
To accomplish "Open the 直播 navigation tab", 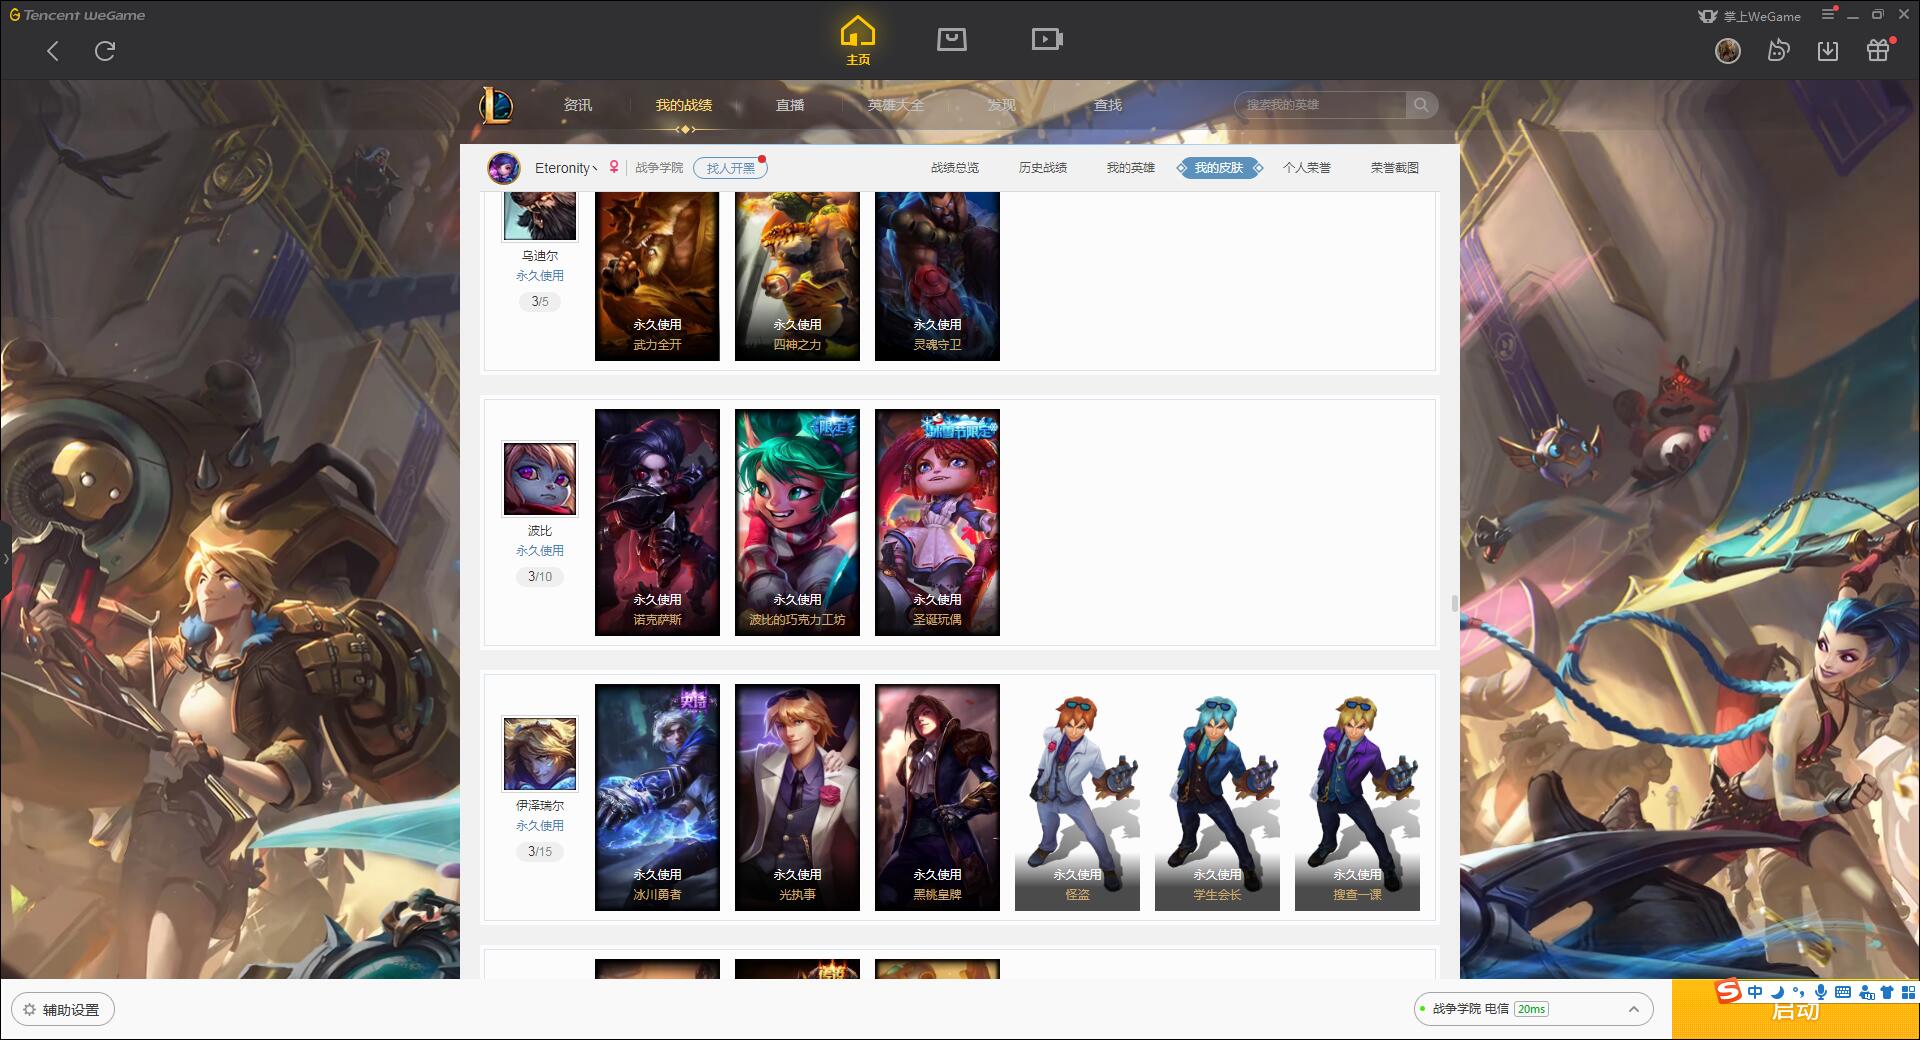I will coord(790,105).
